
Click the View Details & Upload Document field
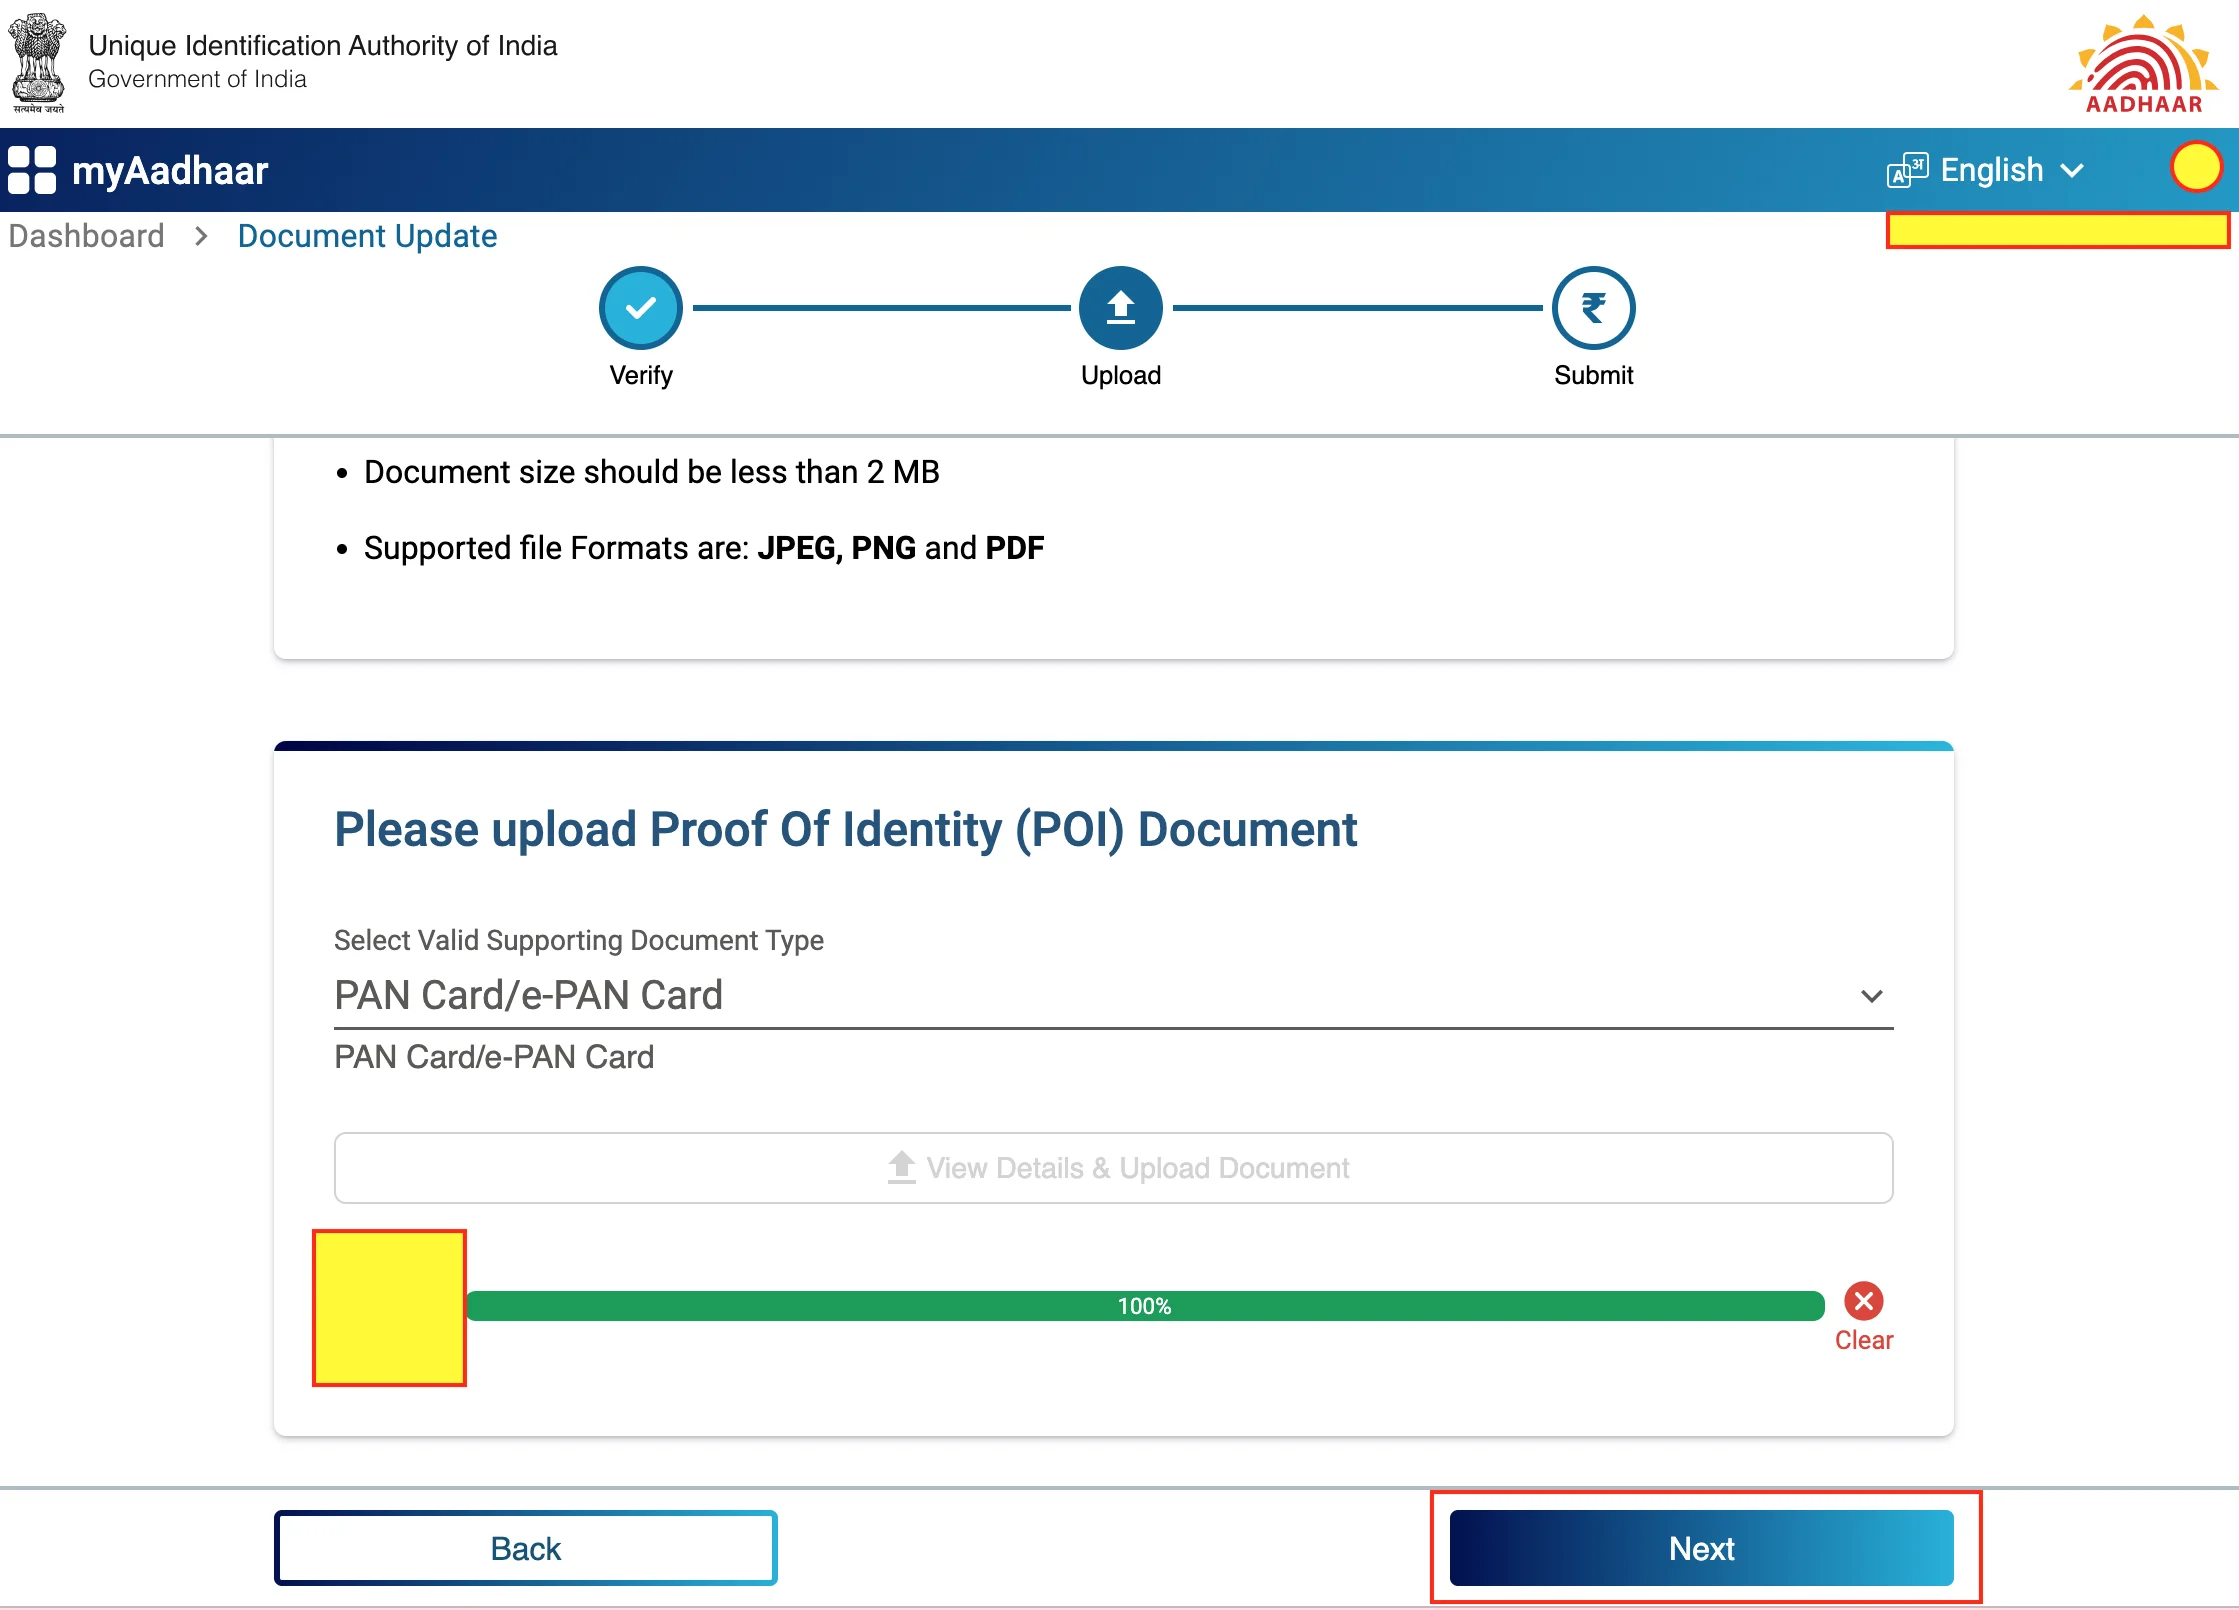click(x=1113, y=1165)
